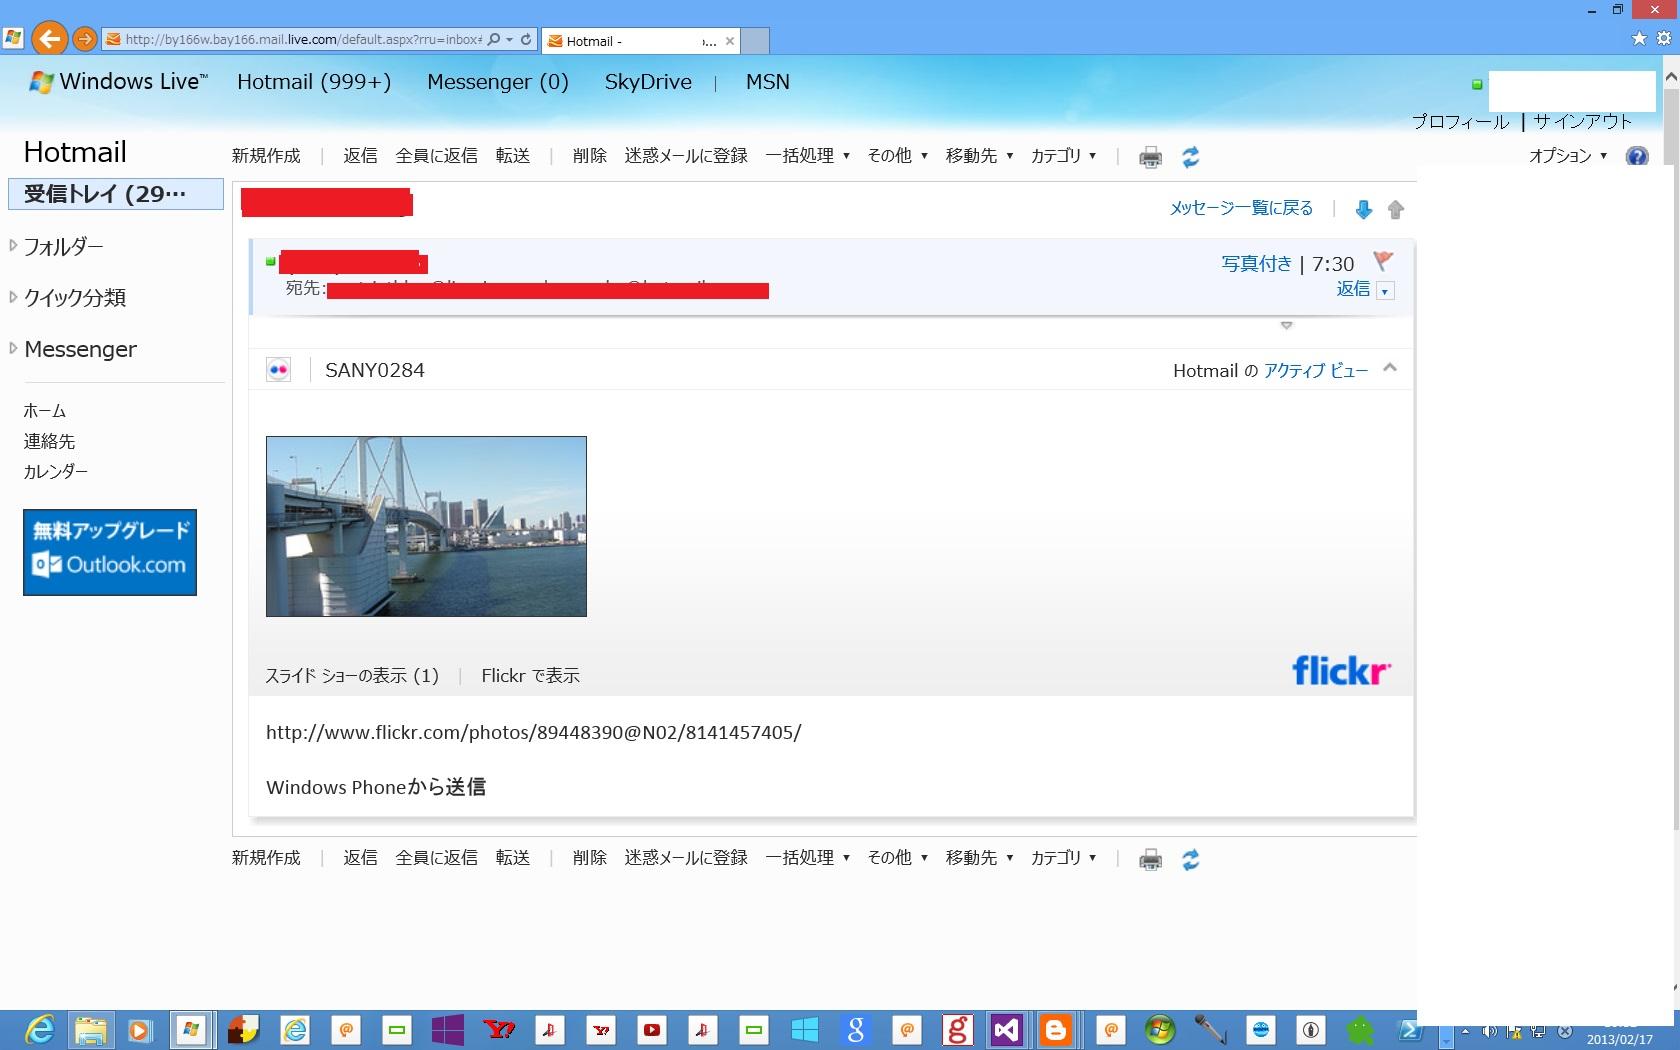Close the Hotmail browser tab
1680x1050 pixels.
click(x=730, y=41)
